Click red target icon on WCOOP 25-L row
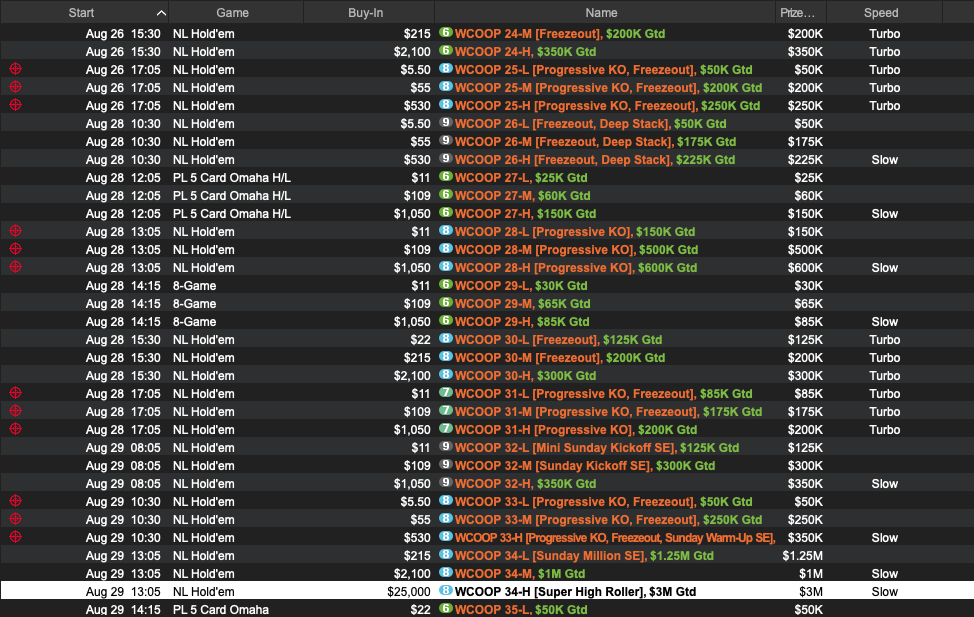The image size is (974, 617). [16, 69]
